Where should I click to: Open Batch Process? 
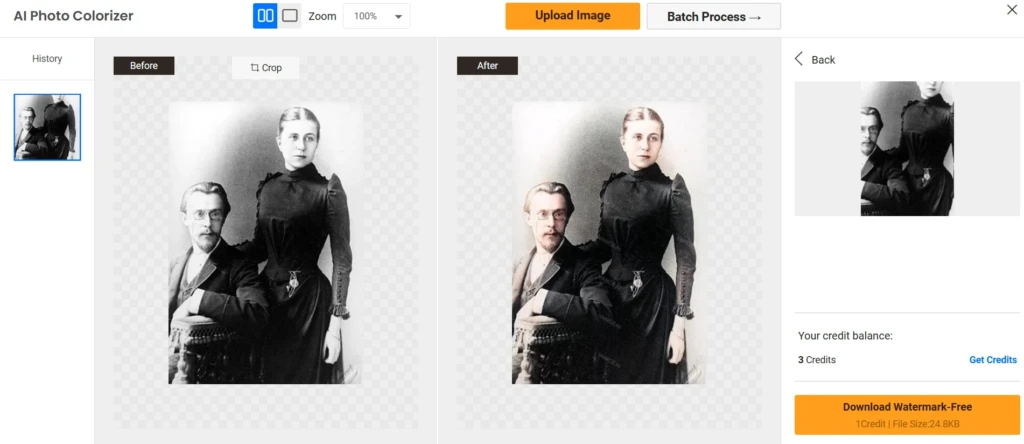pyautogui.click(x=714, y=16)
